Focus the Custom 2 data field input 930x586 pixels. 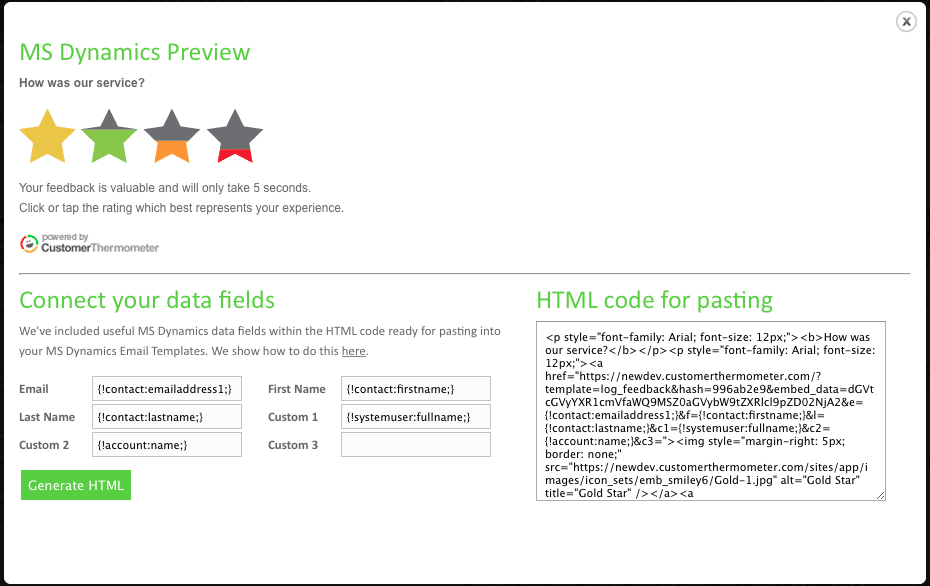(167, 445)
